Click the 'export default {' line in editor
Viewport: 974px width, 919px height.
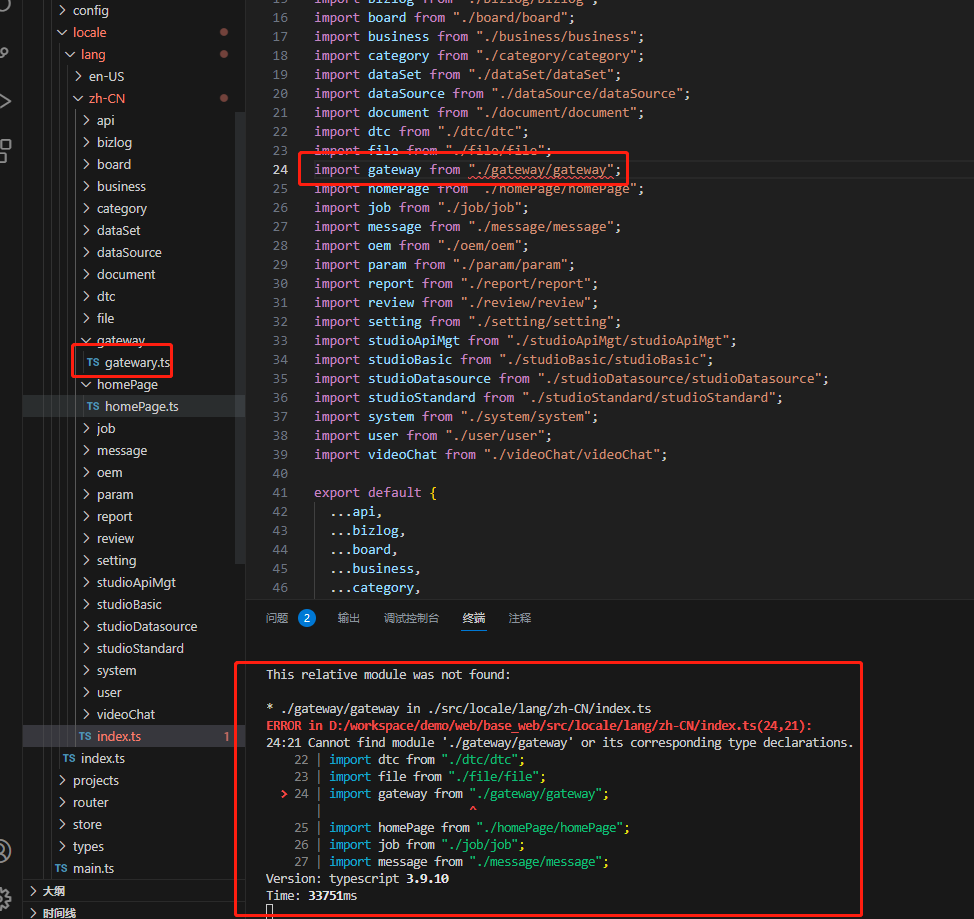pos(375,493)
